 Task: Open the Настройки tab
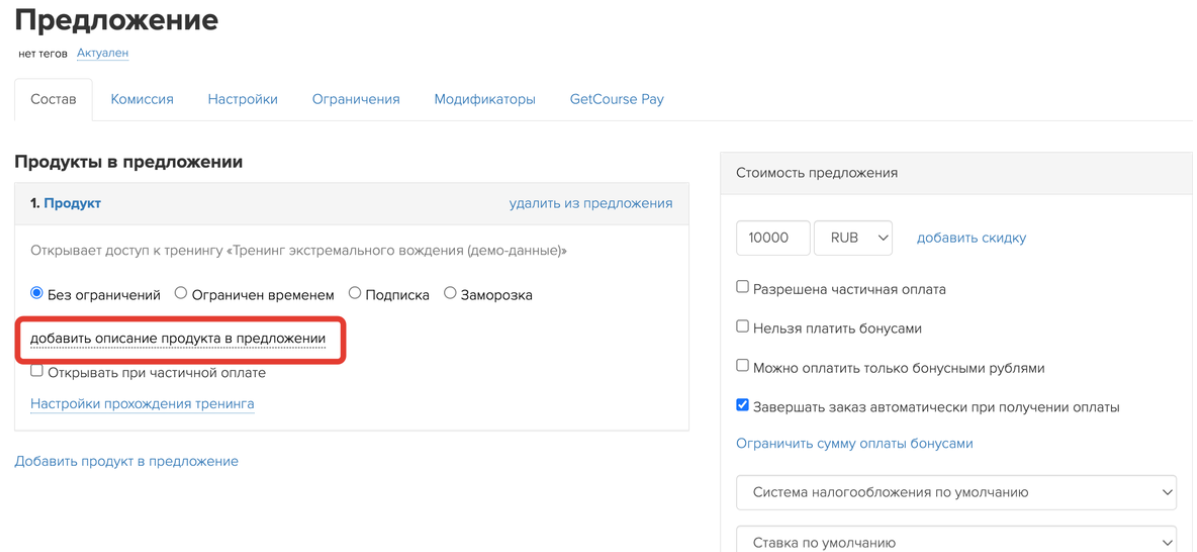(x=243, y=99)
